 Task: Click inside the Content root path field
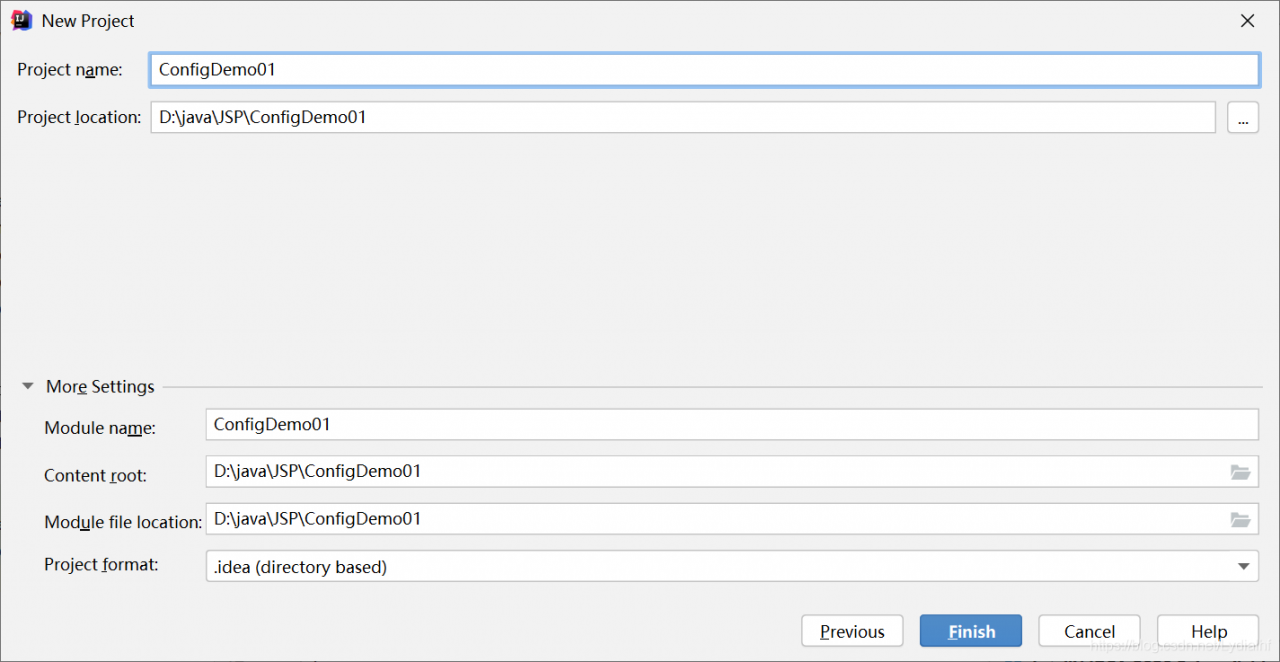(x=715, y=471)
